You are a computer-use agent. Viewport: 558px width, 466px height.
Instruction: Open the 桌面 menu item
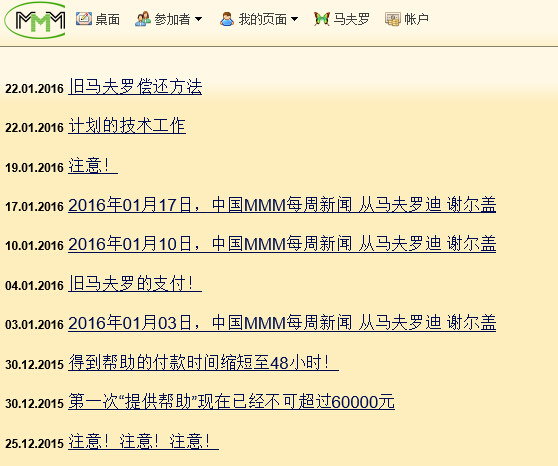pyautogui.click(x=108, y=19)
